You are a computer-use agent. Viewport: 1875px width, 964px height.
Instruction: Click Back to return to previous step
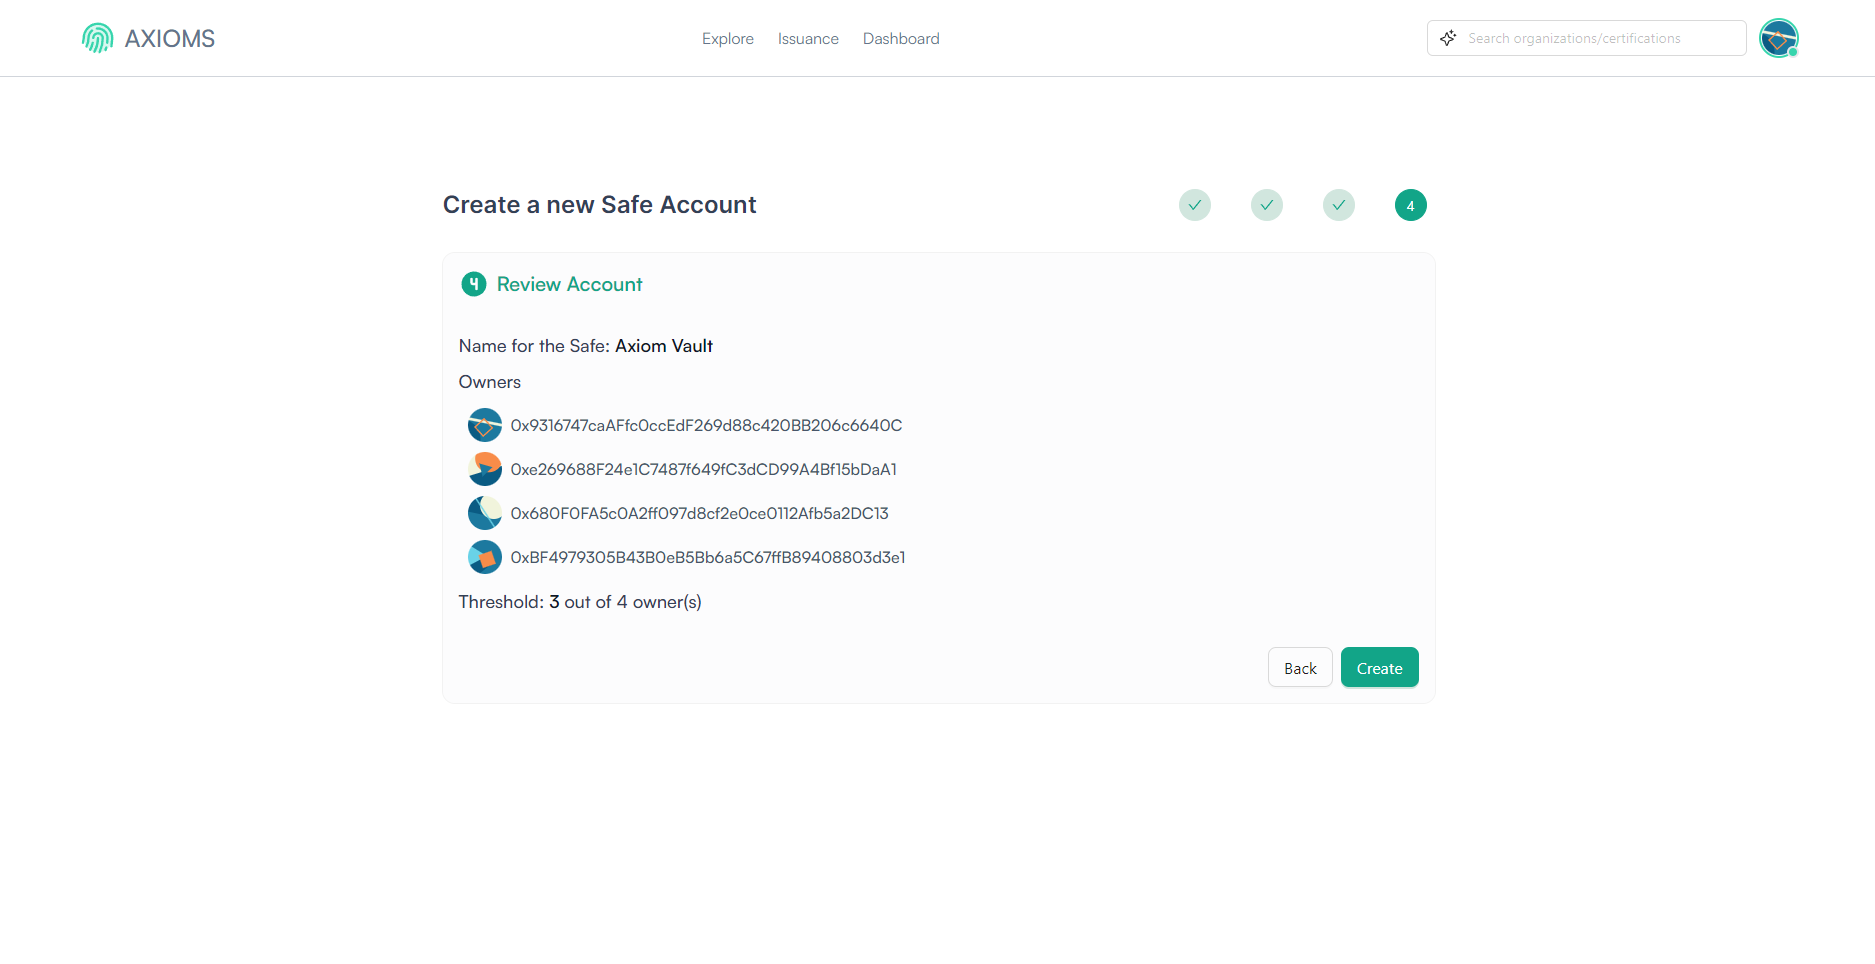coord(1299,667)
